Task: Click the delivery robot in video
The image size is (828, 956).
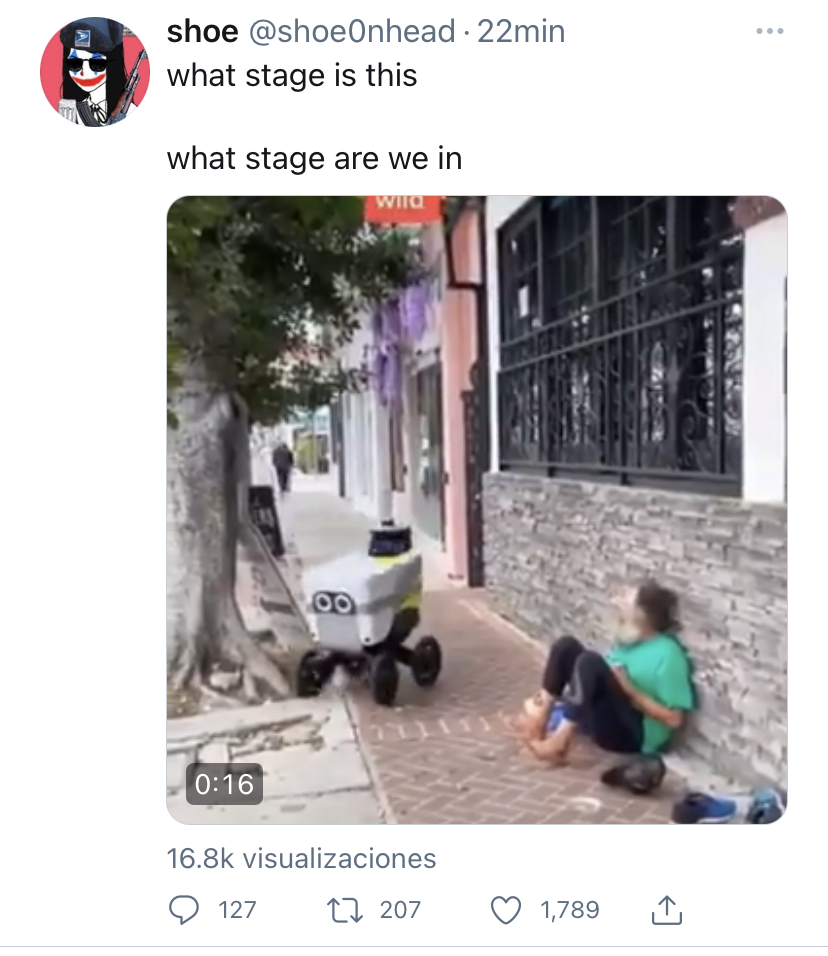Action: point(369,613)
